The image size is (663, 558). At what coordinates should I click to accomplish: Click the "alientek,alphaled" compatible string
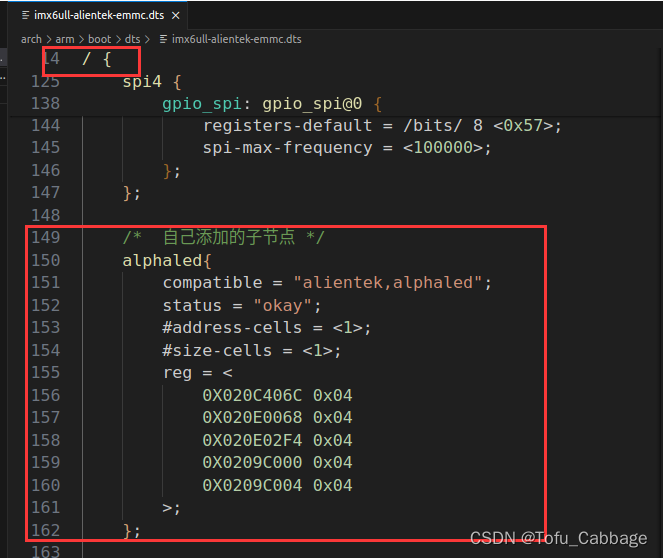[387, 283]
